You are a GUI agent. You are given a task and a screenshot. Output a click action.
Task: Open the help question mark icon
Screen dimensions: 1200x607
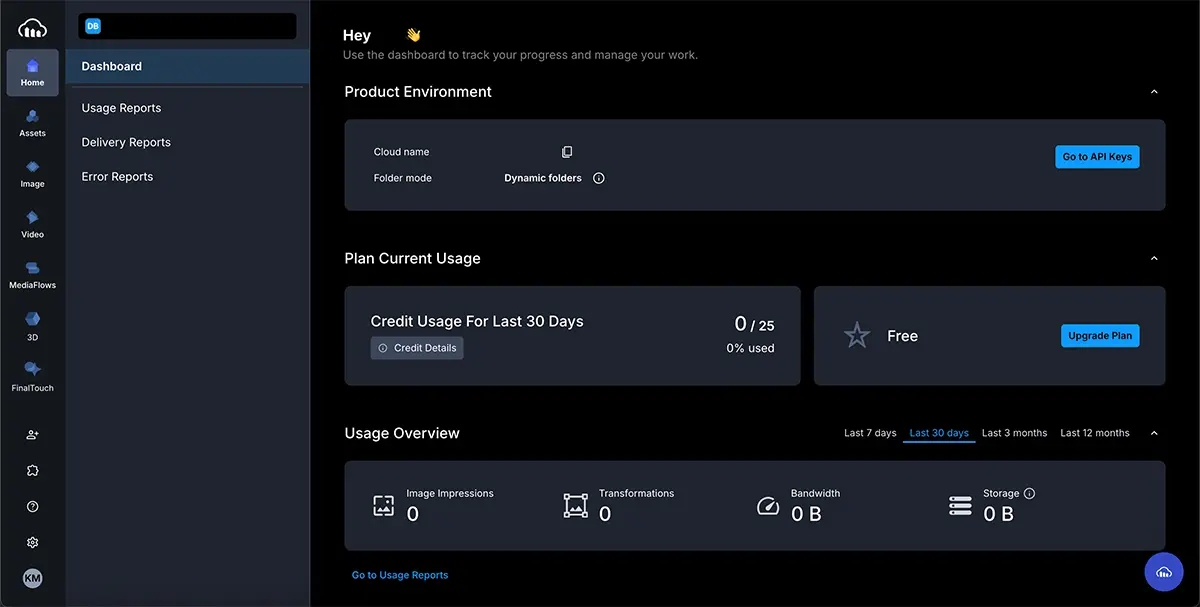point(32,507)
